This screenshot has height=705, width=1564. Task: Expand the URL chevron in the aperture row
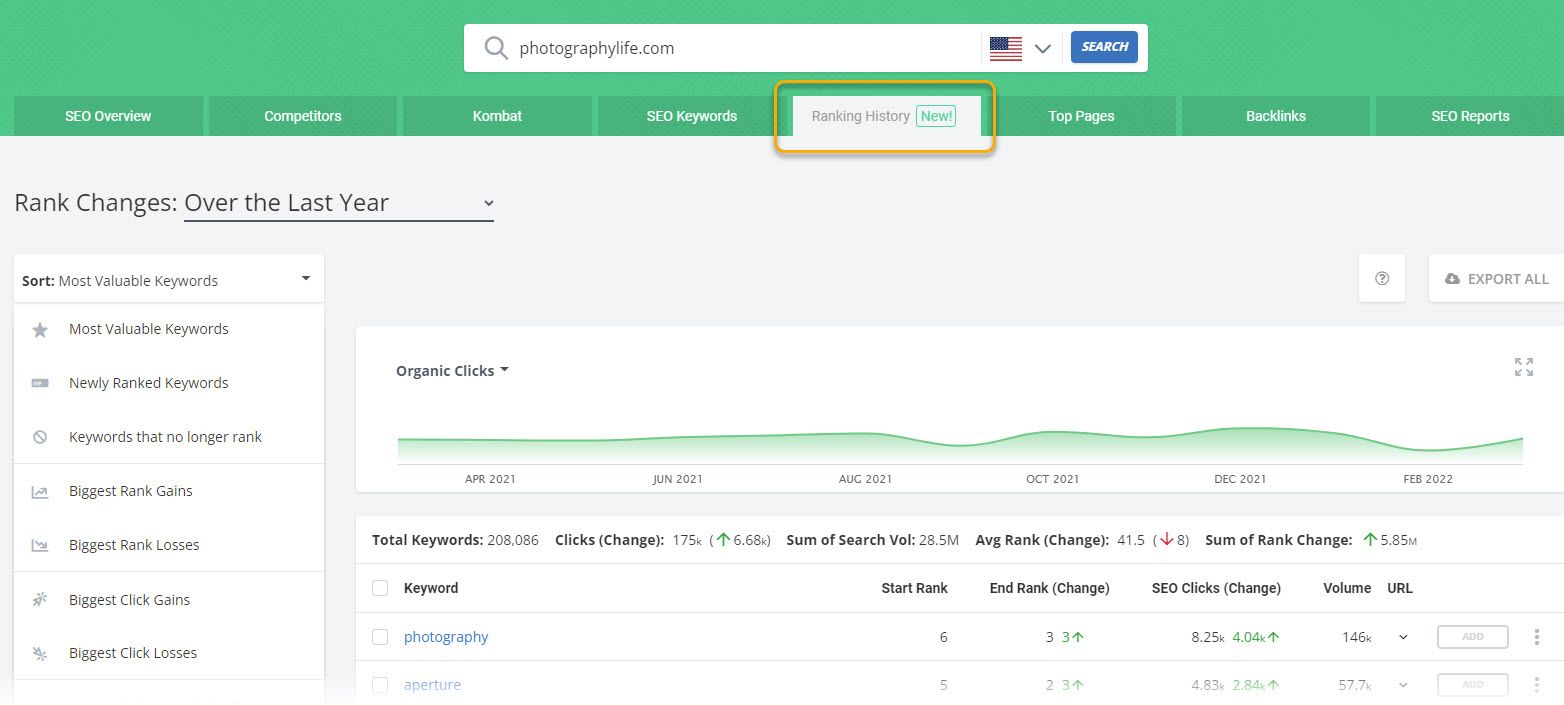pos(1403,685)
